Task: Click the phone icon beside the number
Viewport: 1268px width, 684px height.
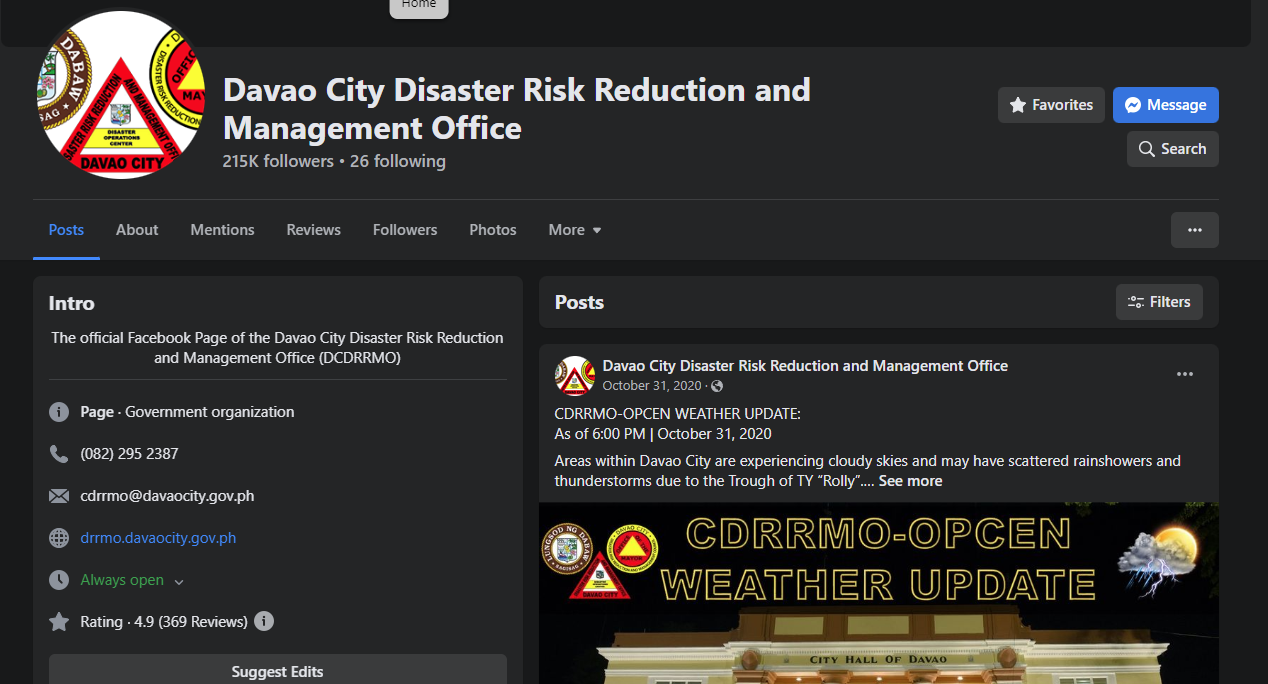Action: point(59,454)
